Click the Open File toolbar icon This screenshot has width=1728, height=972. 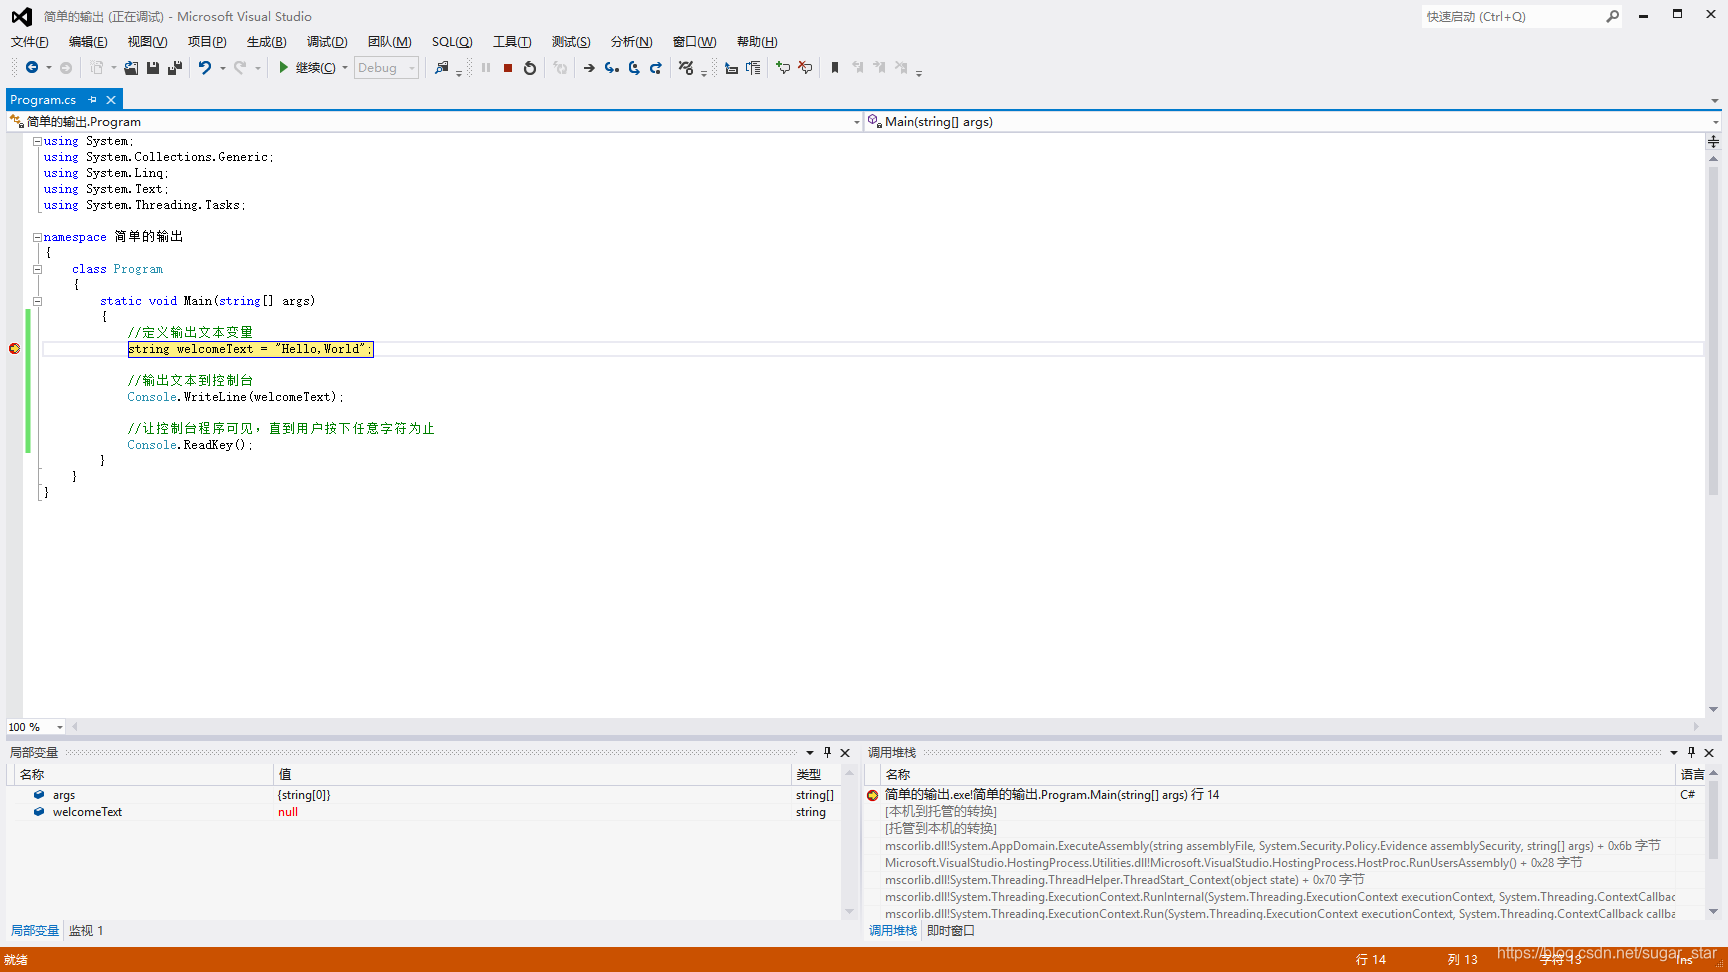tap(131, 68)
